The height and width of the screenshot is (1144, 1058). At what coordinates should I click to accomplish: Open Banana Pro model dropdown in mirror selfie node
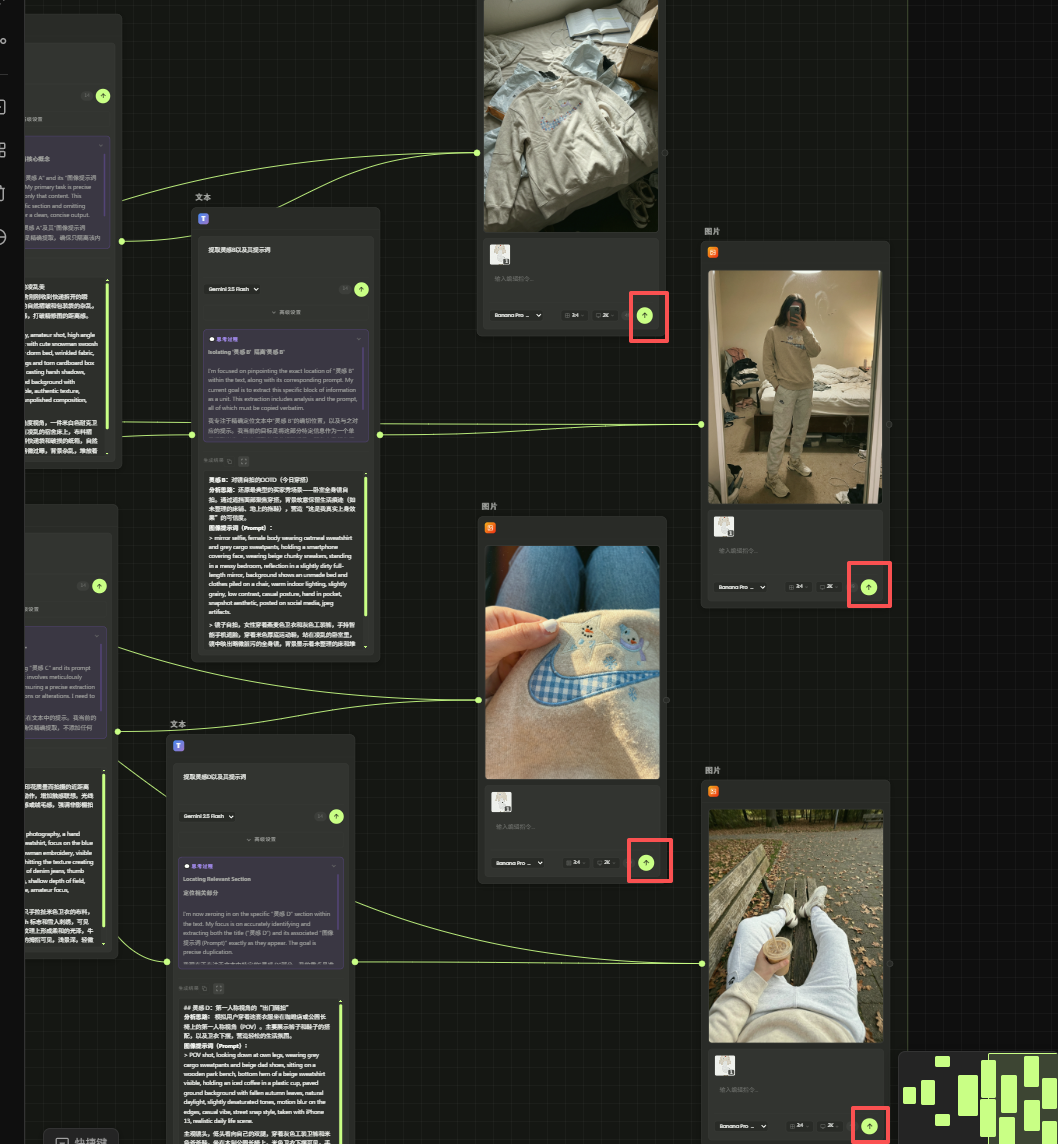pos(741,587)
